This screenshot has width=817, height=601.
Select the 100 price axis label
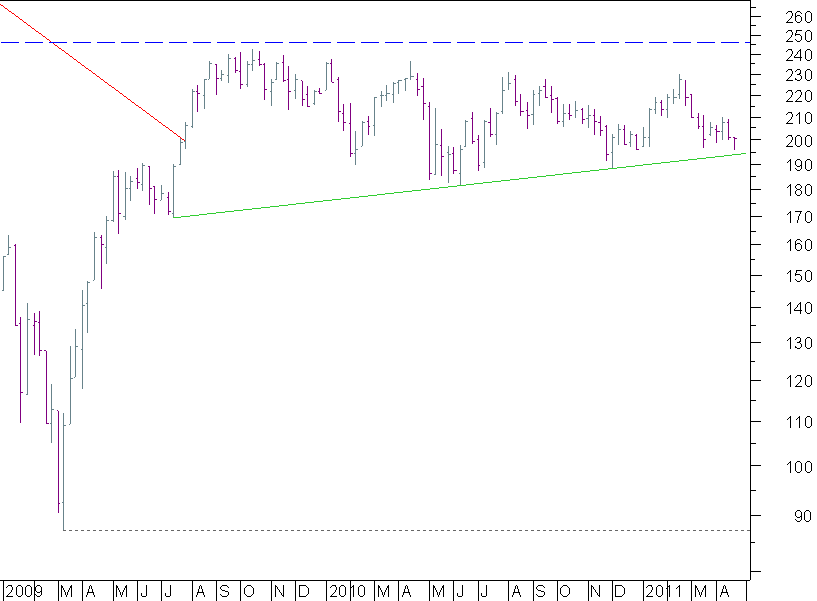click(799, 467)
